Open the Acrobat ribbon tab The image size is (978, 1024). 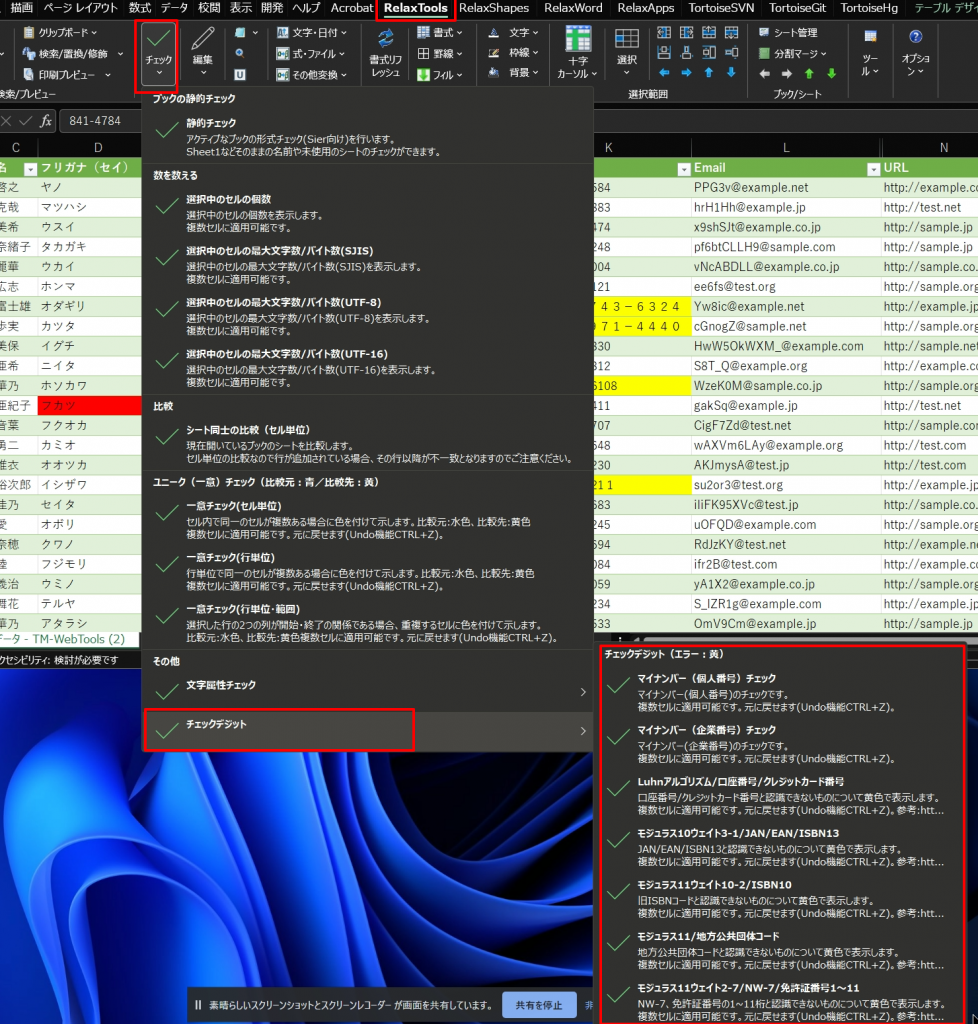[x=352, y=8]
